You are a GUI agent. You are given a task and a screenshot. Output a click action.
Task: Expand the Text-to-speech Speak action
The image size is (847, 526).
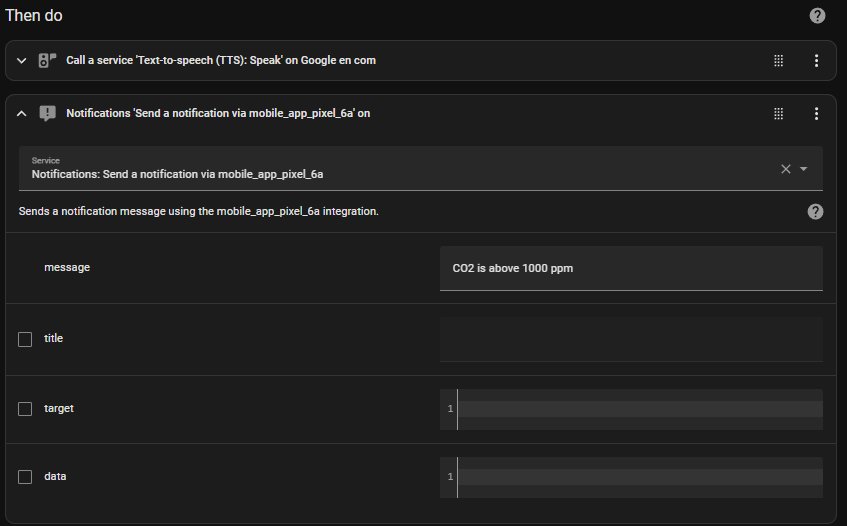pos(22,60)
